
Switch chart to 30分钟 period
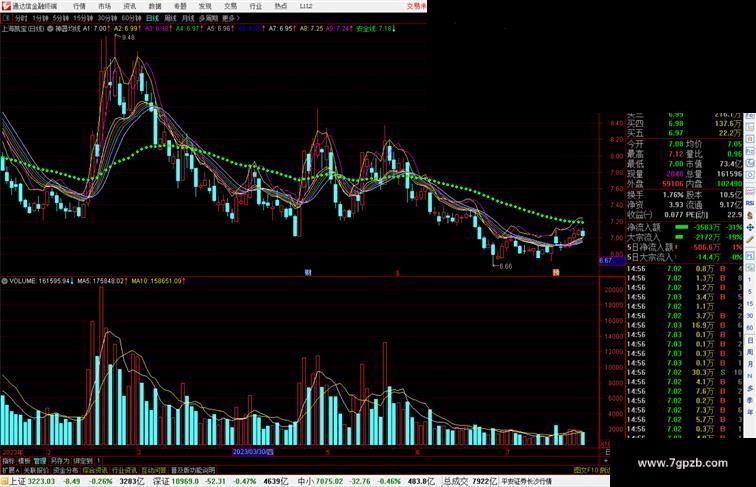click(107, 18)
